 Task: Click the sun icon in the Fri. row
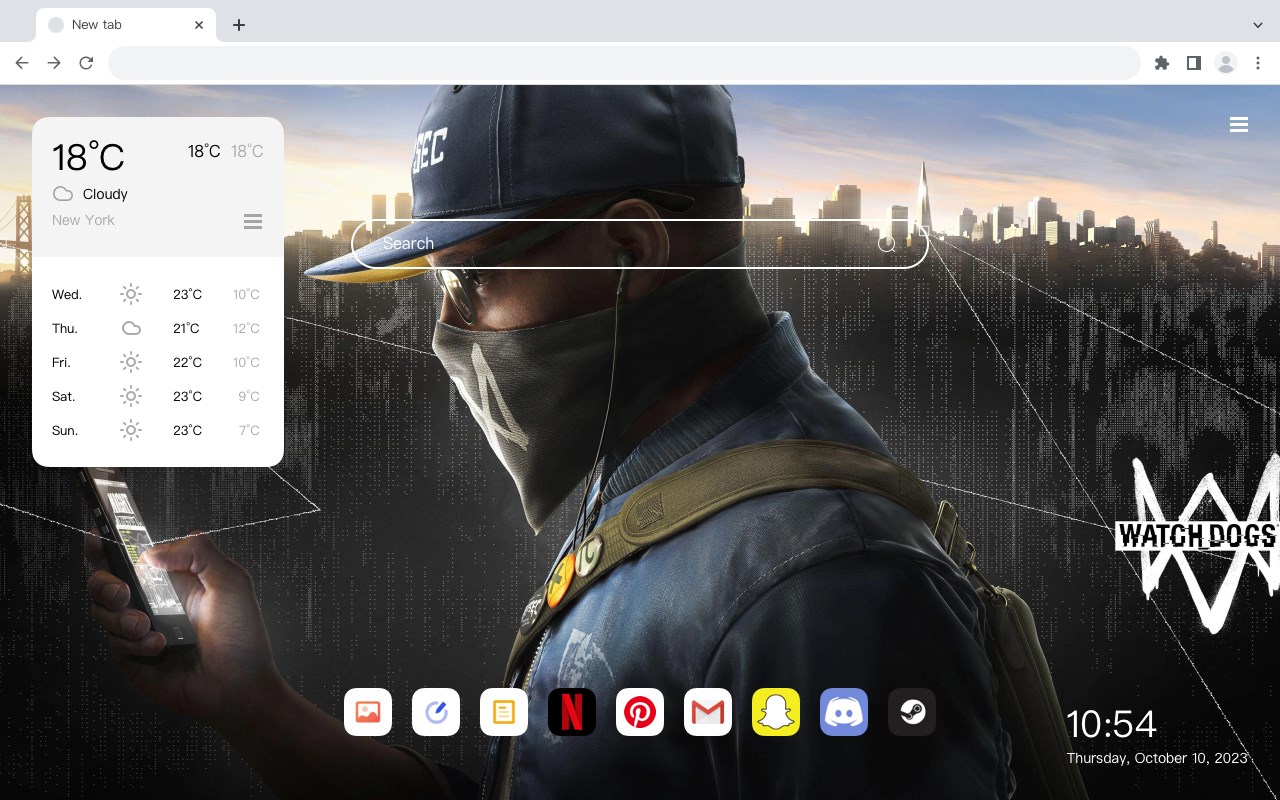pos(131,362)
